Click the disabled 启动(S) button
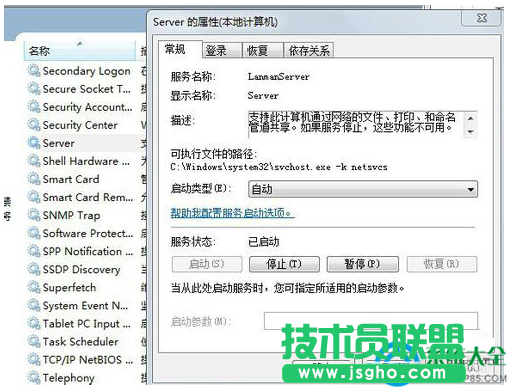 tap(207, 264)
